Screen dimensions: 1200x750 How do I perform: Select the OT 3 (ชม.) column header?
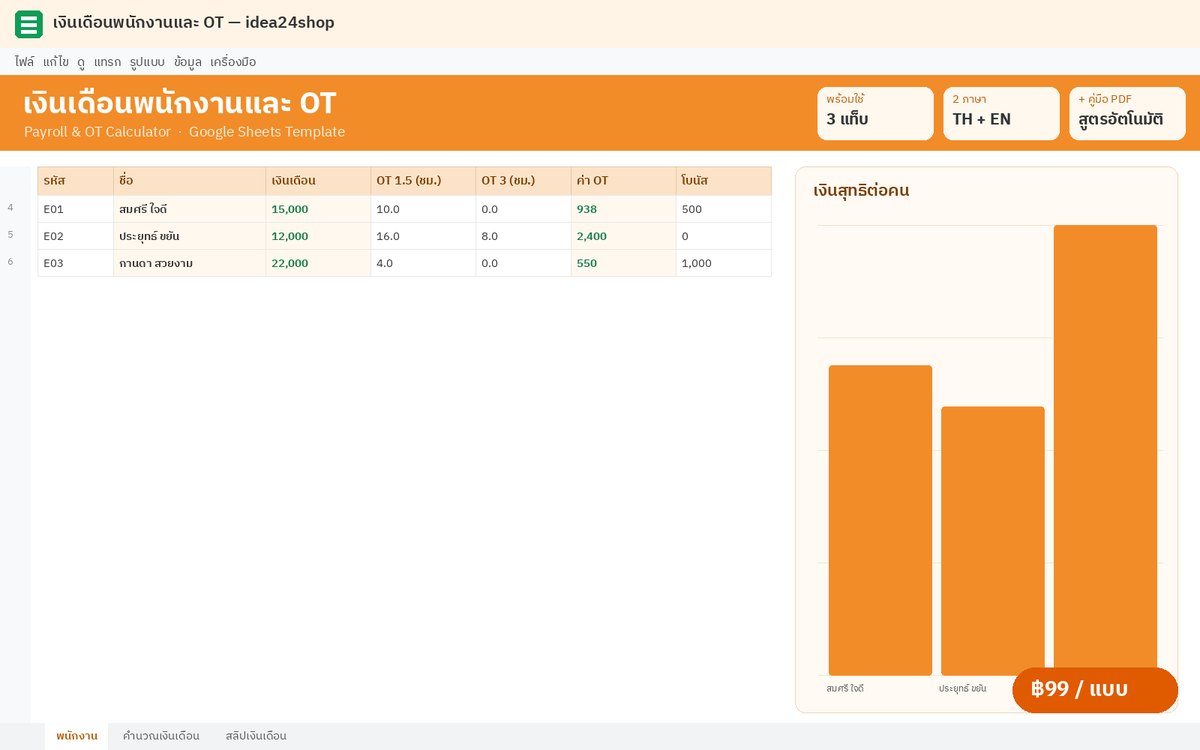pyautogui.click(x=523, y=181)
